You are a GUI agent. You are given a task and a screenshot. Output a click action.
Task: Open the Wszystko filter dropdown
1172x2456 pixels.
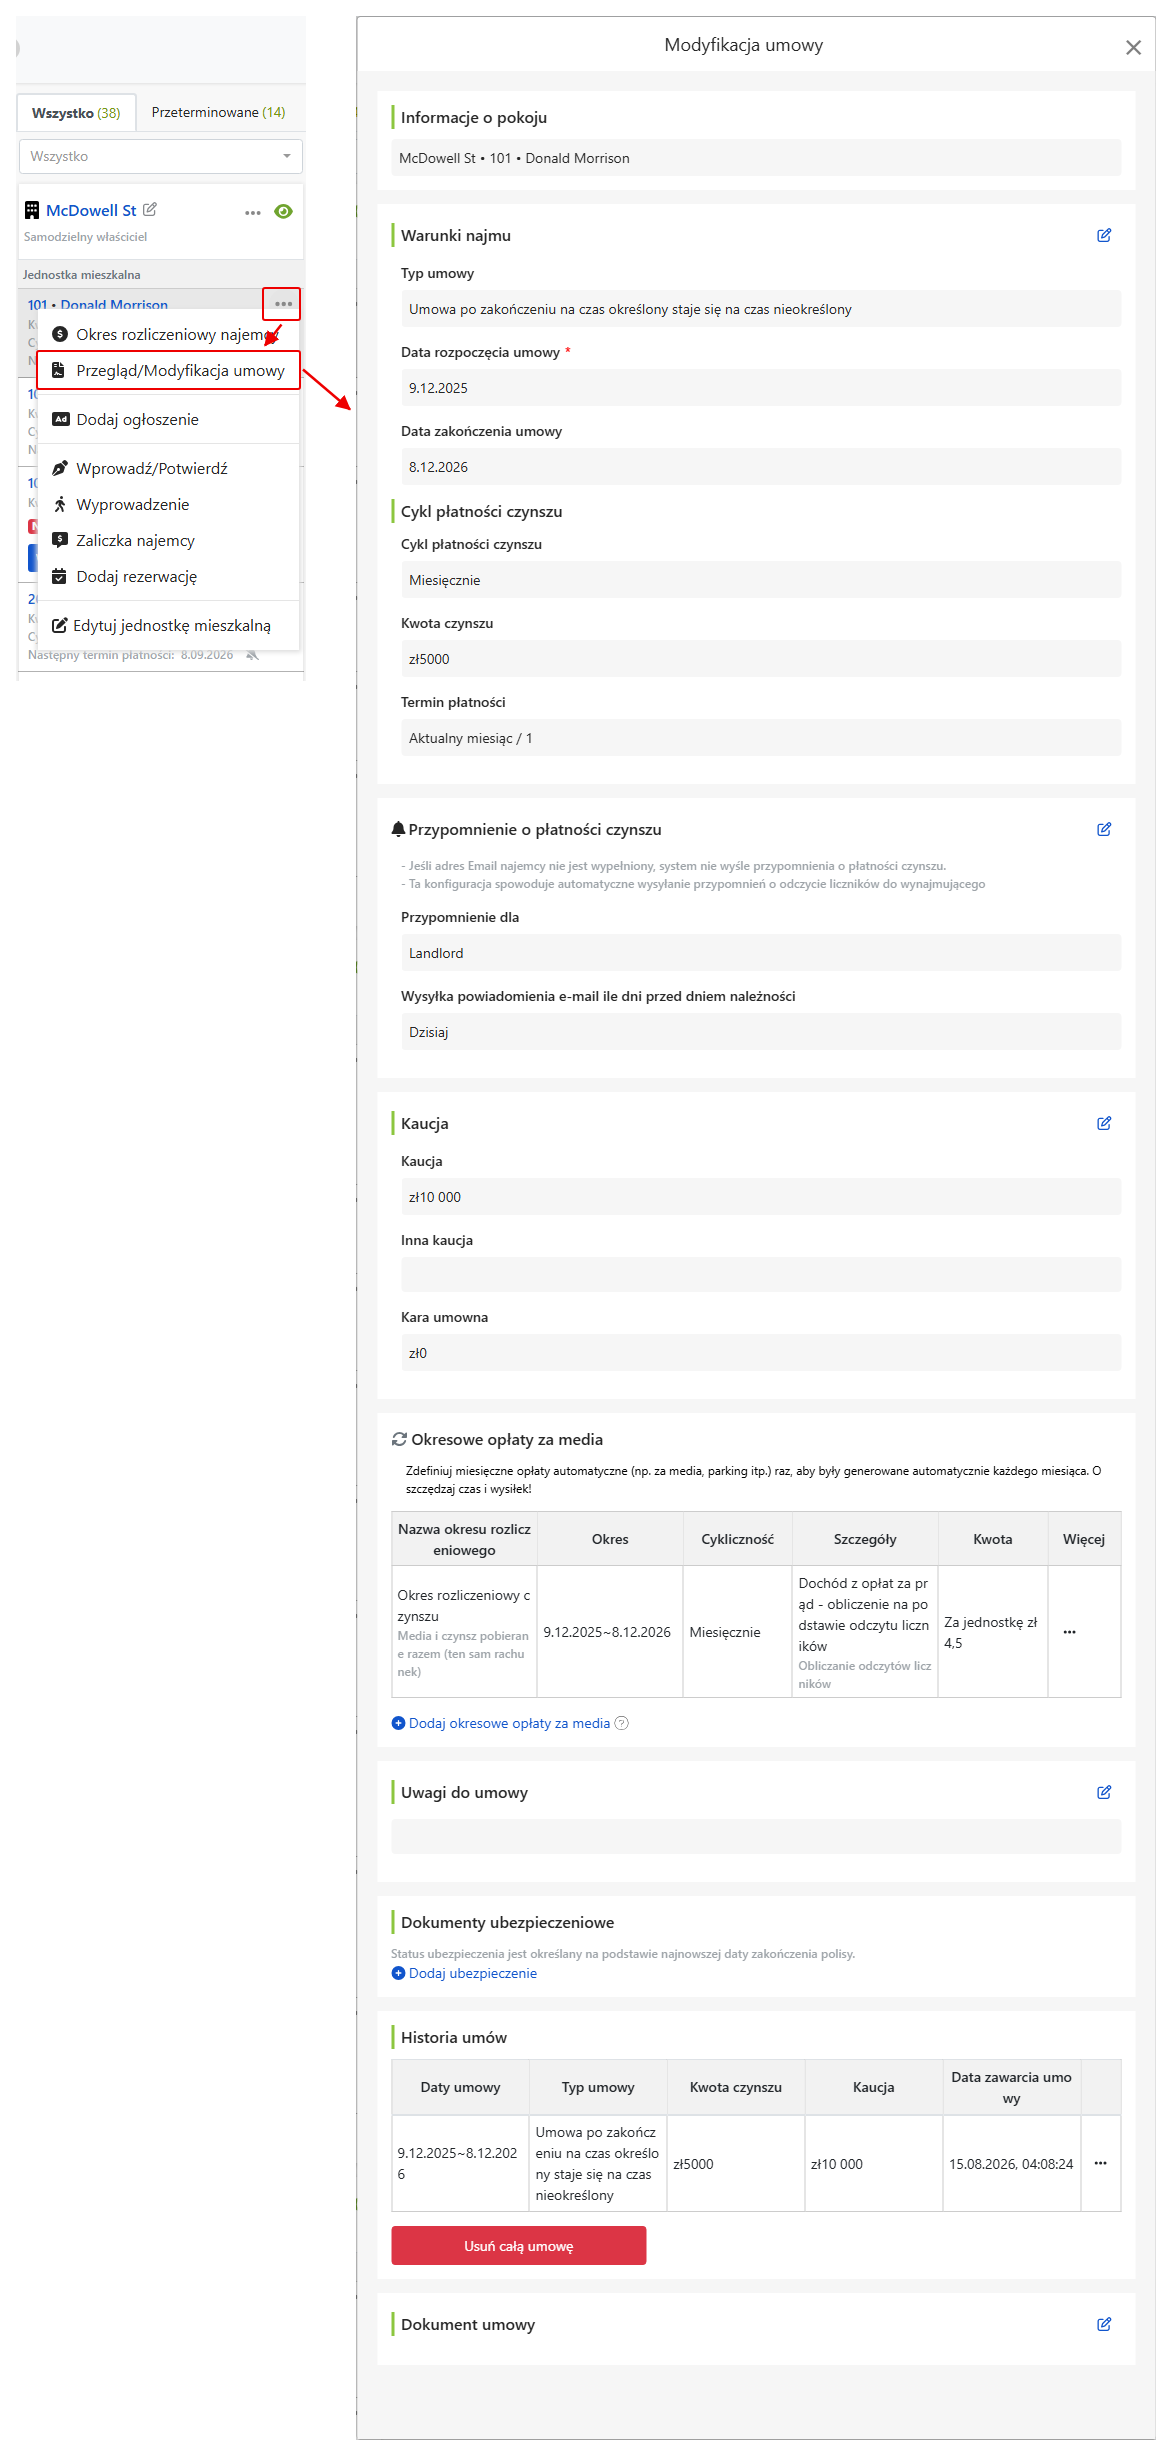(x=160, y=156)
